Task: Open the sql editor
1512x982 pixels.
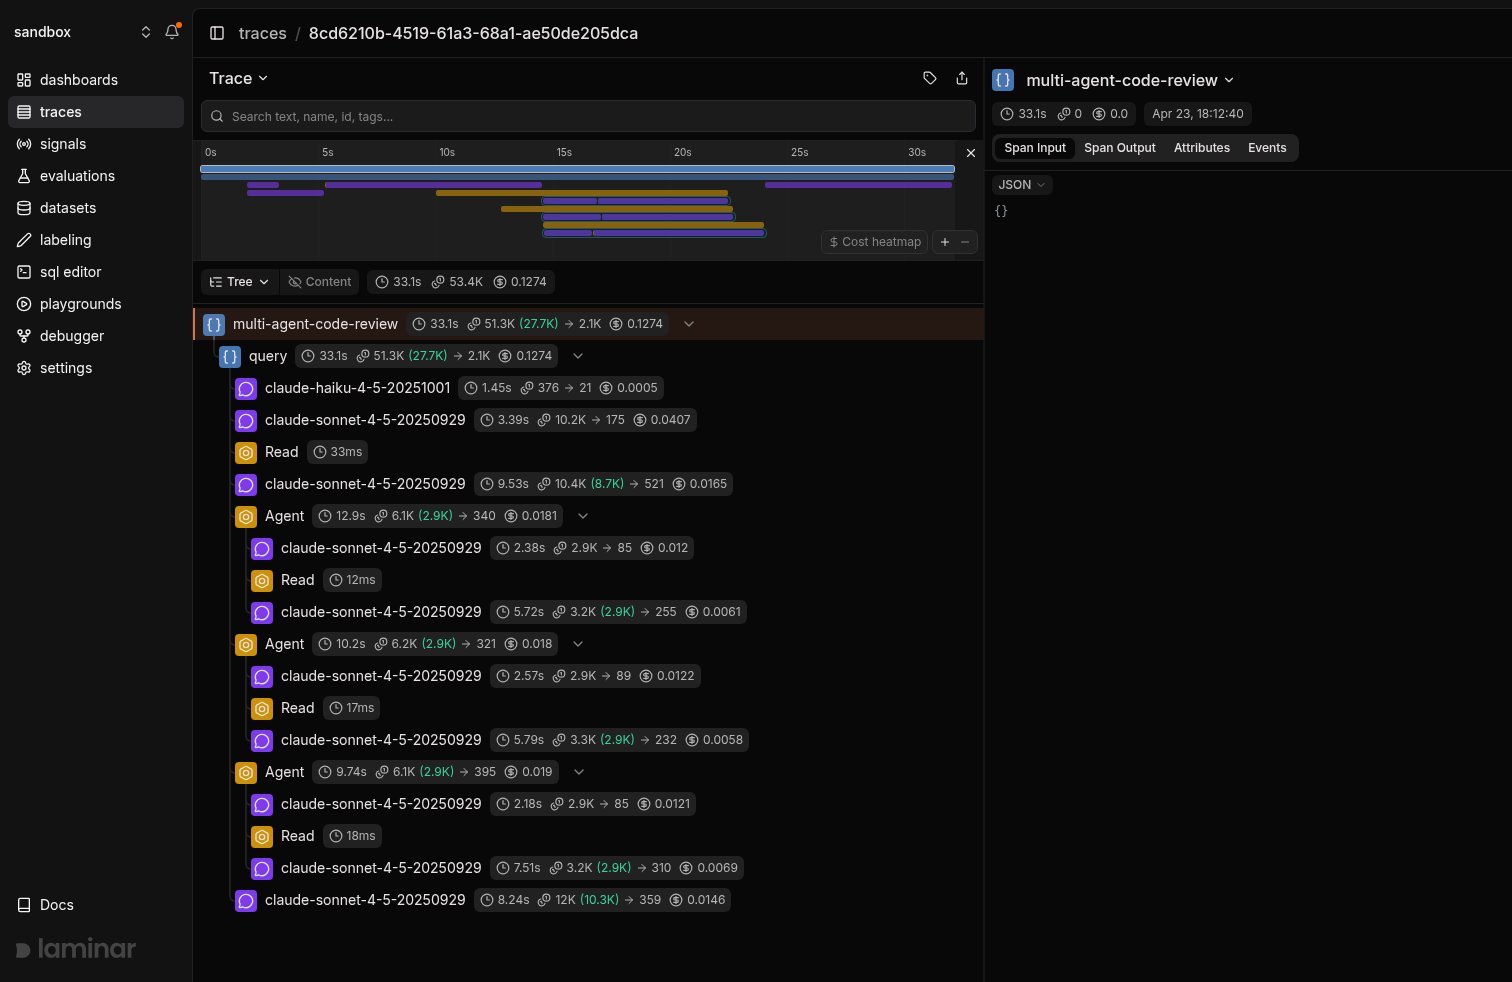Action: (x=96, y=272)
